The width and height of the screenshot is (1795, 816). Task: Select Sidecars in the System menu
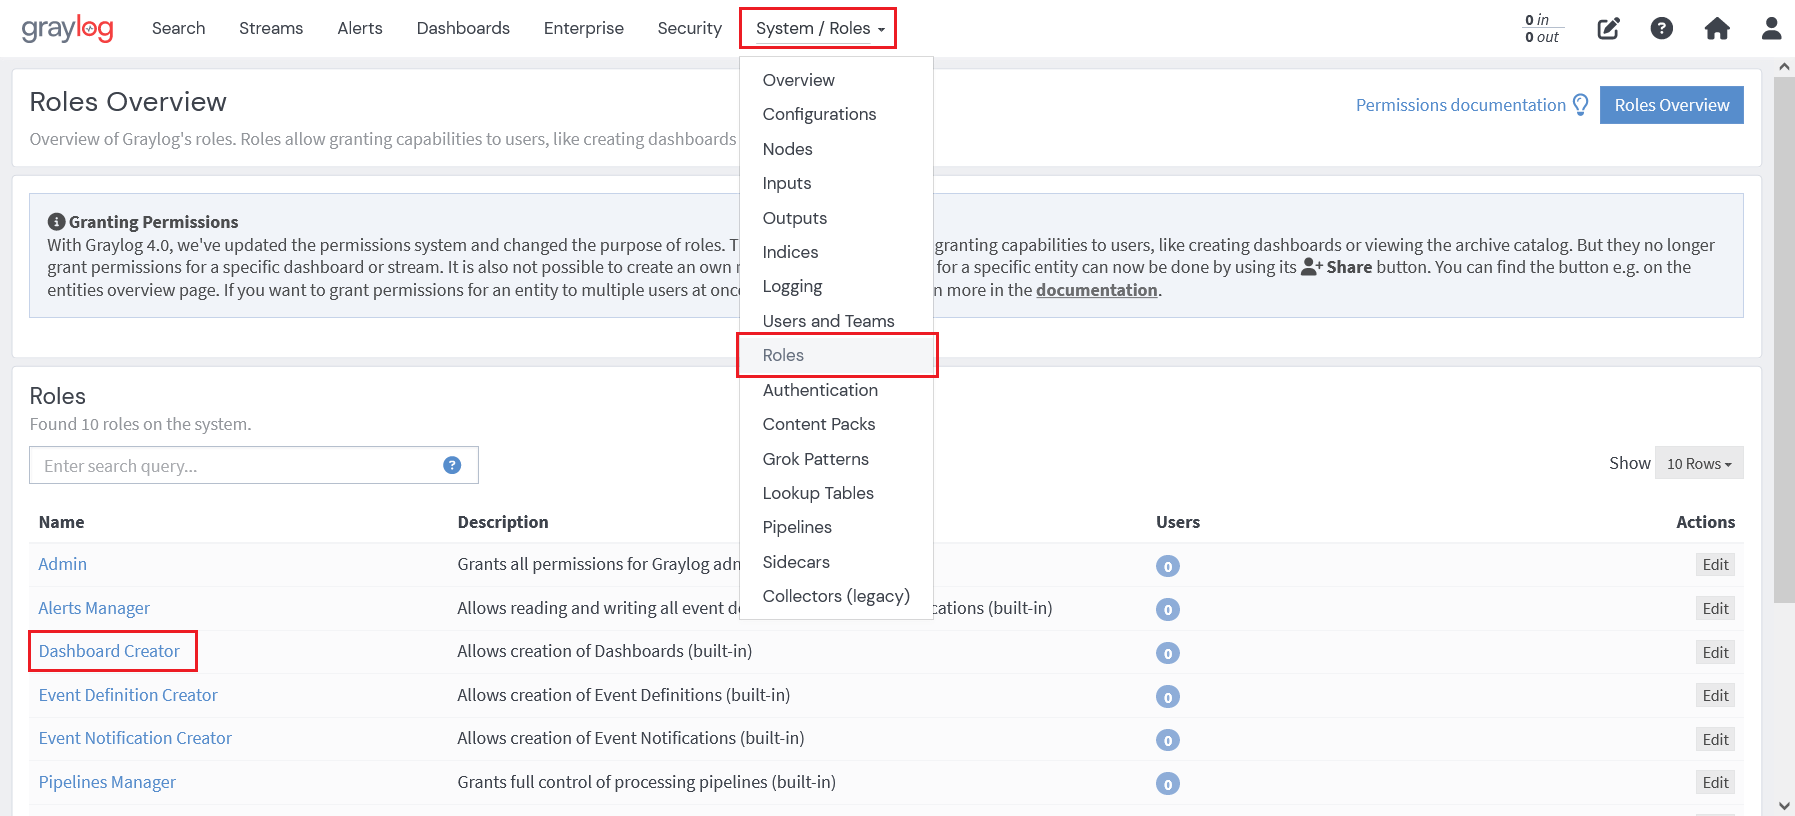click(x=836, y=562)
